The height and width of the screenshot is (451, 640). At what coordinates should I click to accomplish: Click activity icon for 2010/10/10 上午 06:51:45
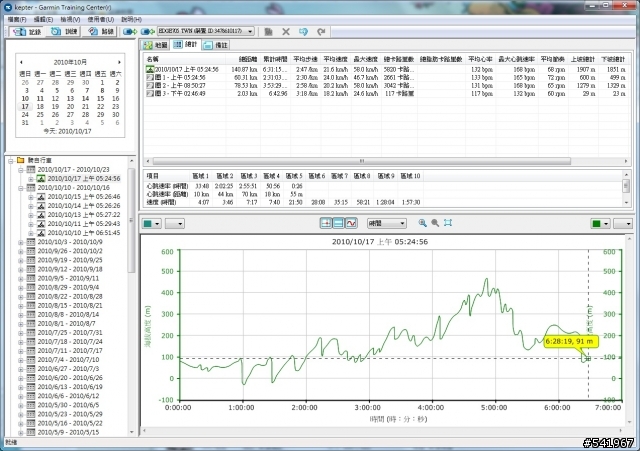[41, 233]
